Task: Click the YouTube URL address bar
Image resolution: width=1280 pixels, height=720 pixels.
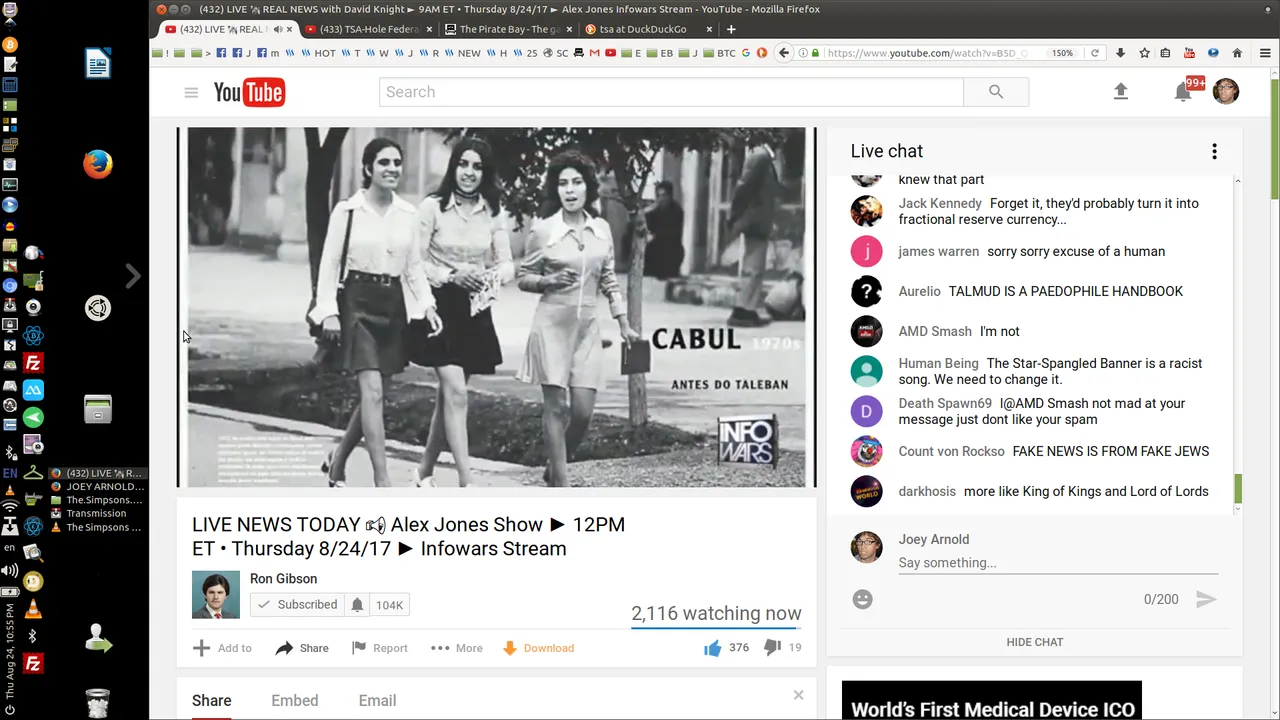Action: pos(925,53)
